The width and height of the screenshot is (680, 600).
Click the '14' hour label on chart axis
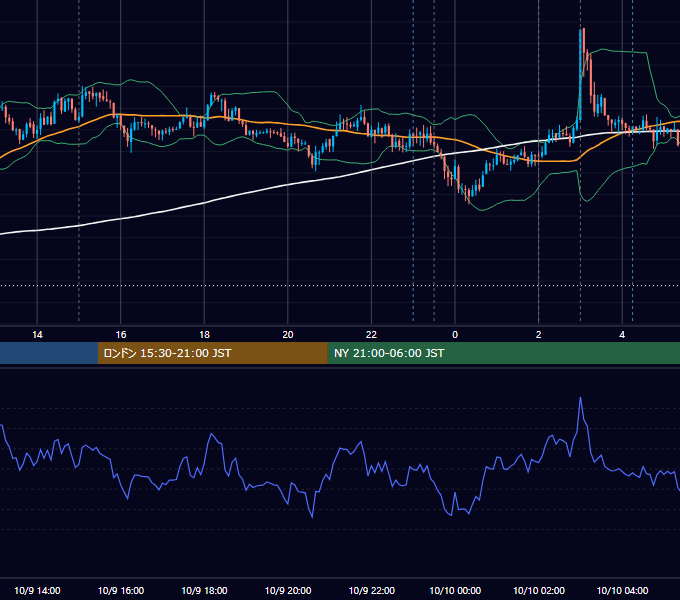coord(37,335)
